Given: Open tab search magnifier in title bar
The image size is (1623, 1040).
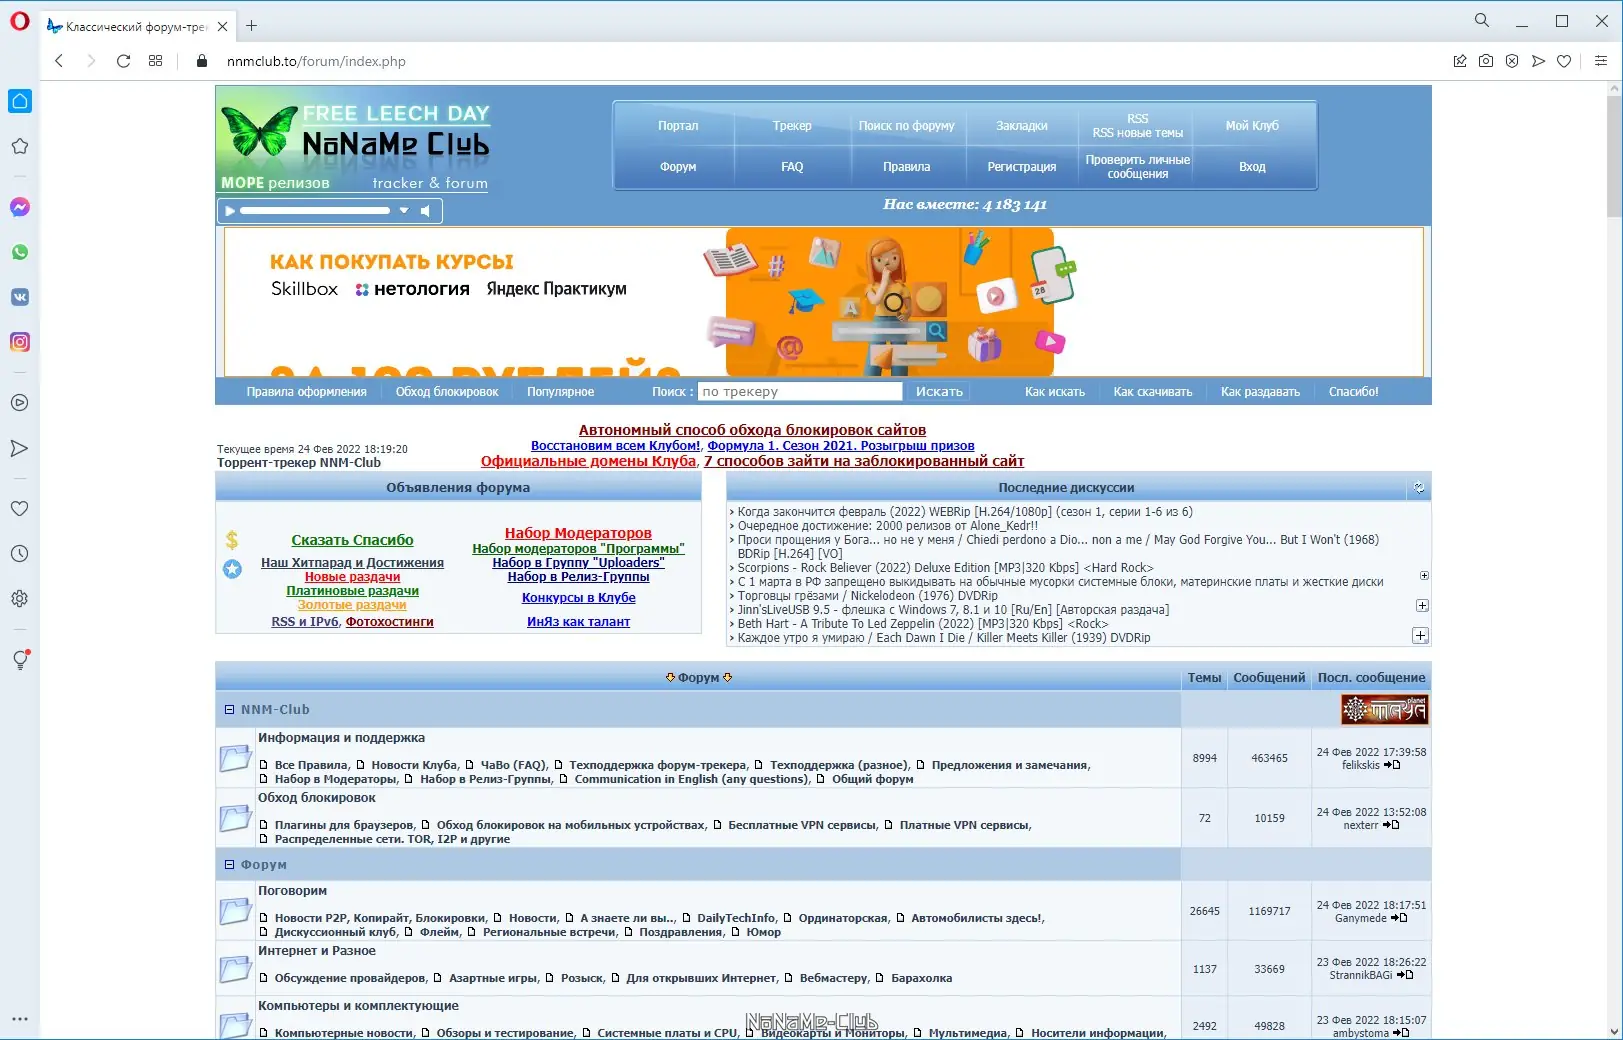Looking at the screenshot, I should pos(1482,20).
